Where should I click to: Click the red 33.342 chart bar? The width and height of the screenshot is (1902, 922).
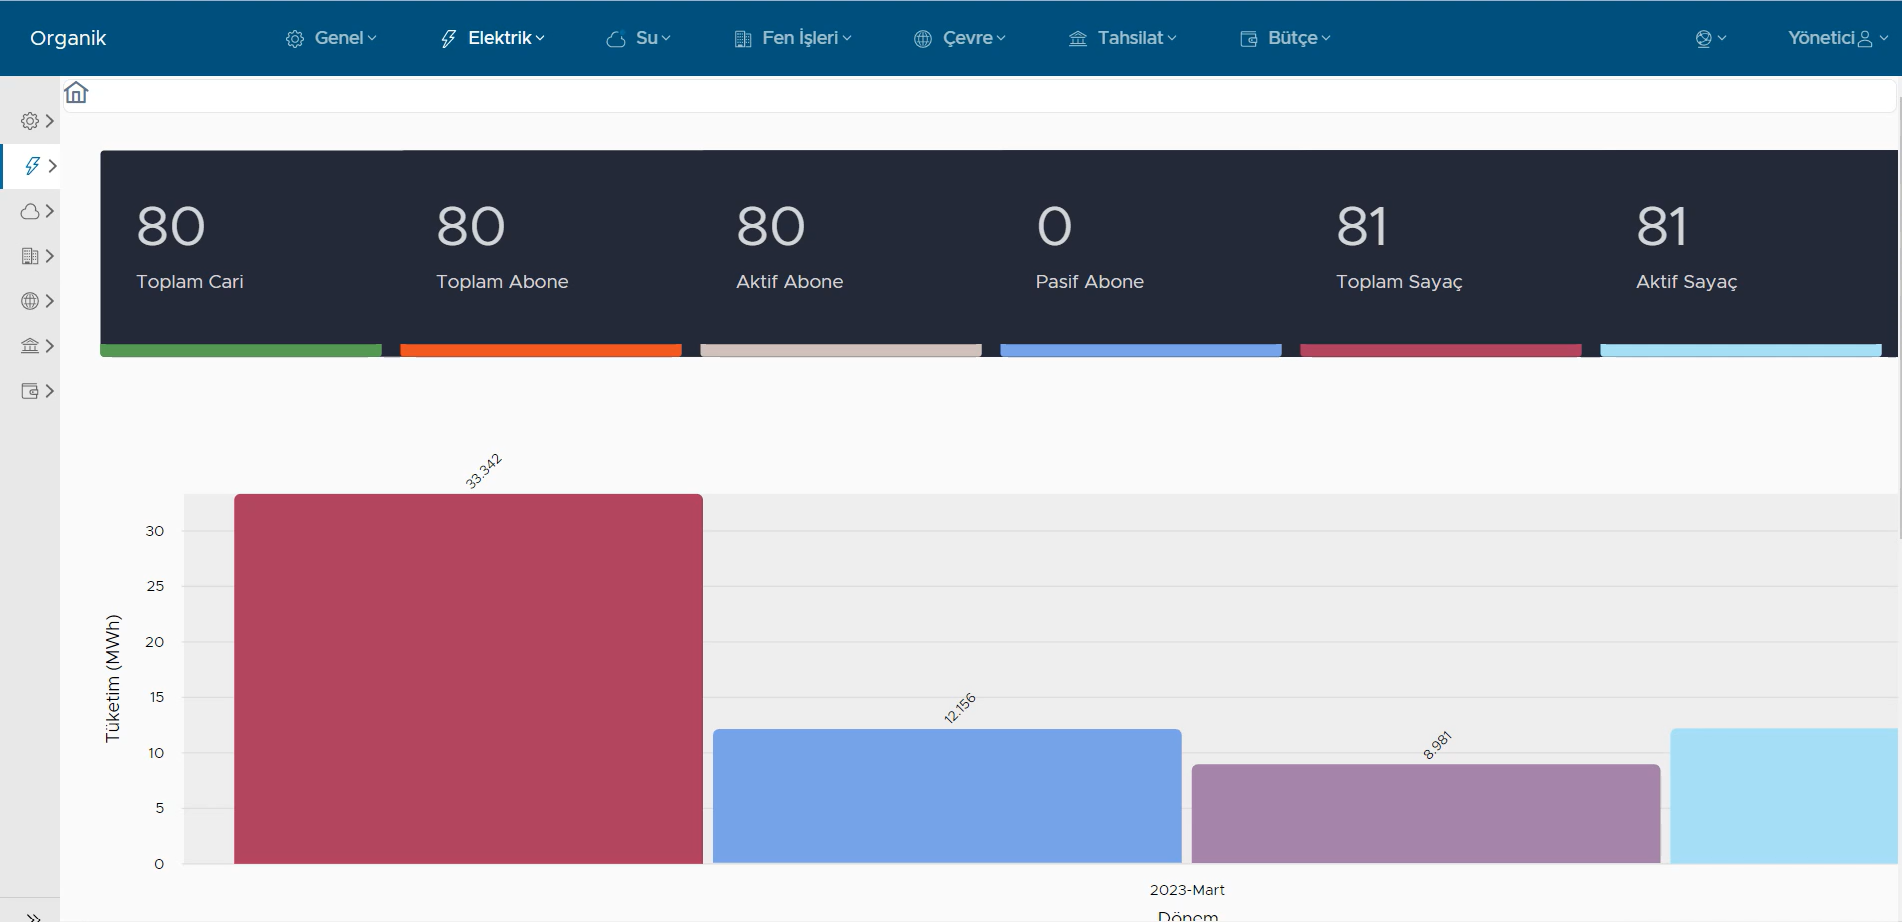pyautogui.click(x=468, y=678)
